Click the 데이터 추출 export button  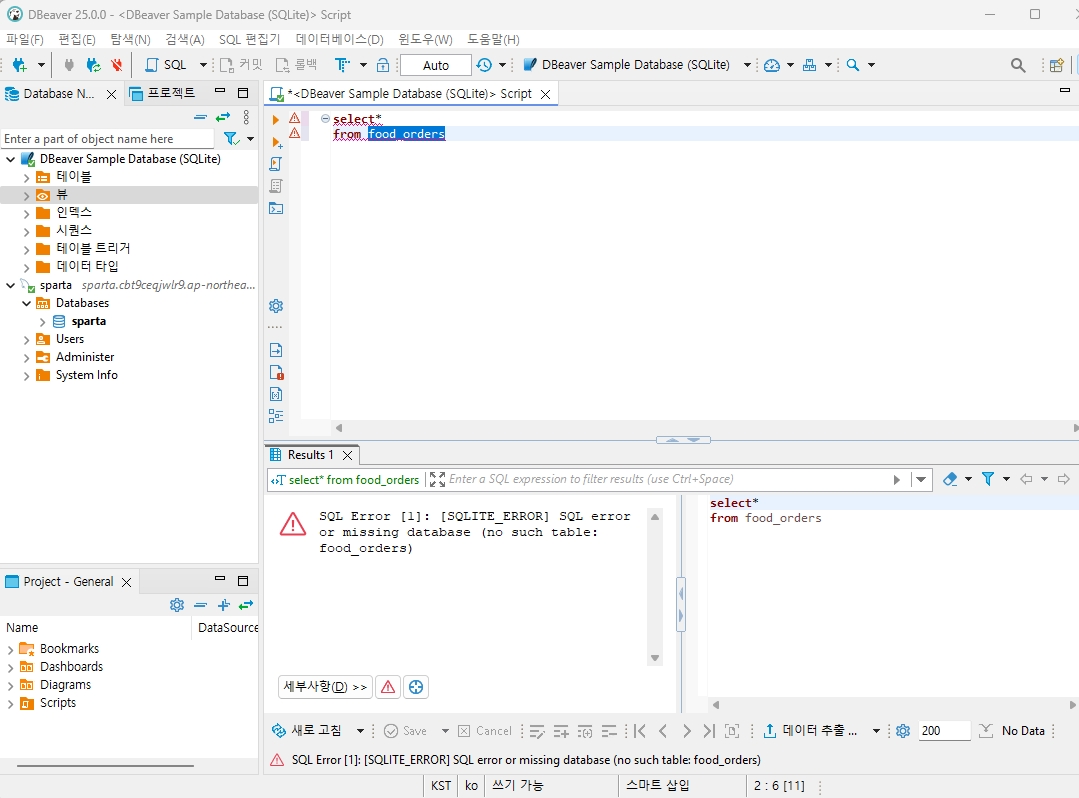811,731
